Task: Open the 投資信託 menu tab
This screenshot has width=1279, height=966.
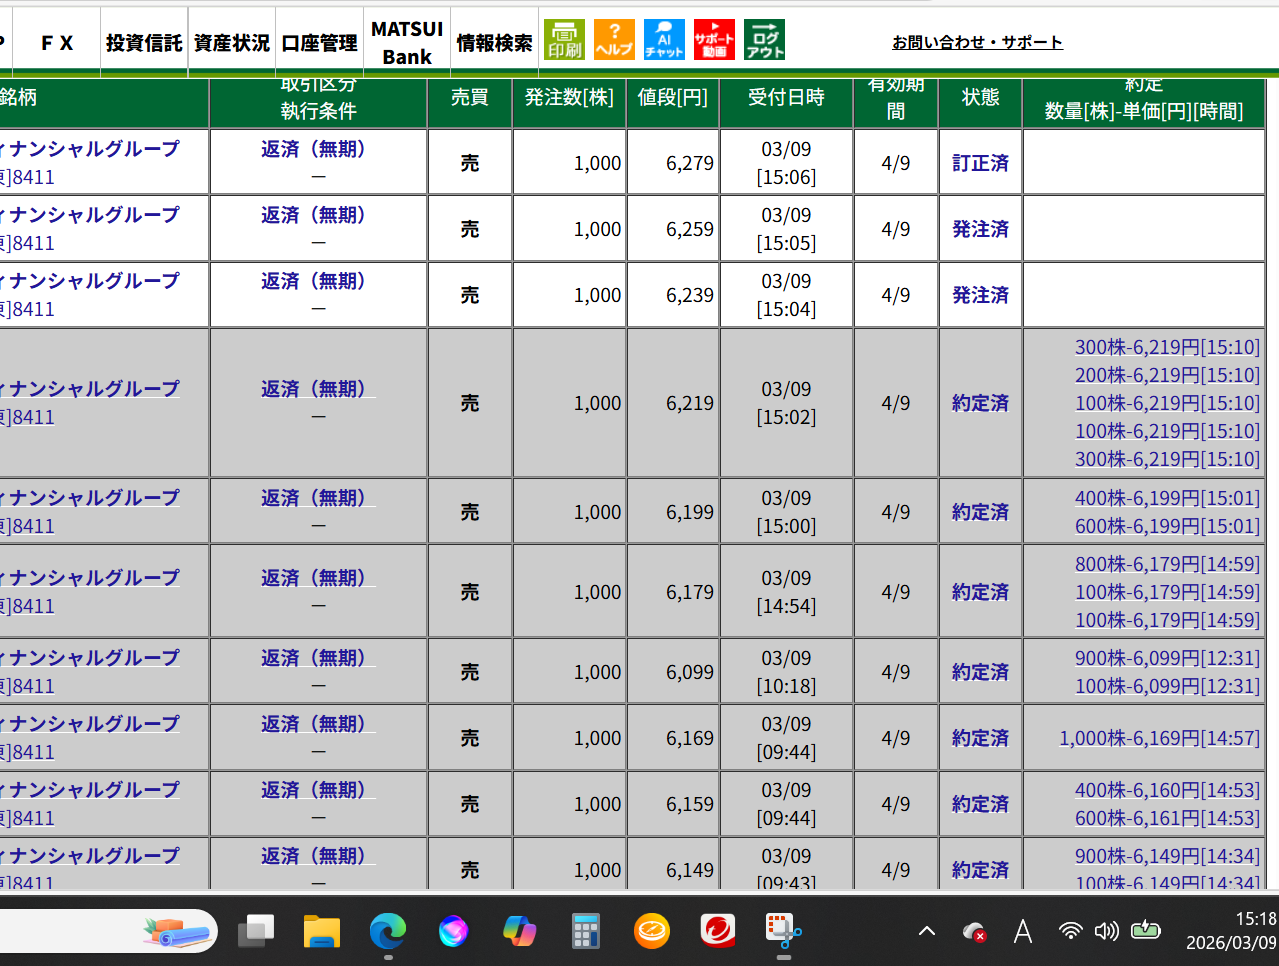Action: tap(144, 43)
